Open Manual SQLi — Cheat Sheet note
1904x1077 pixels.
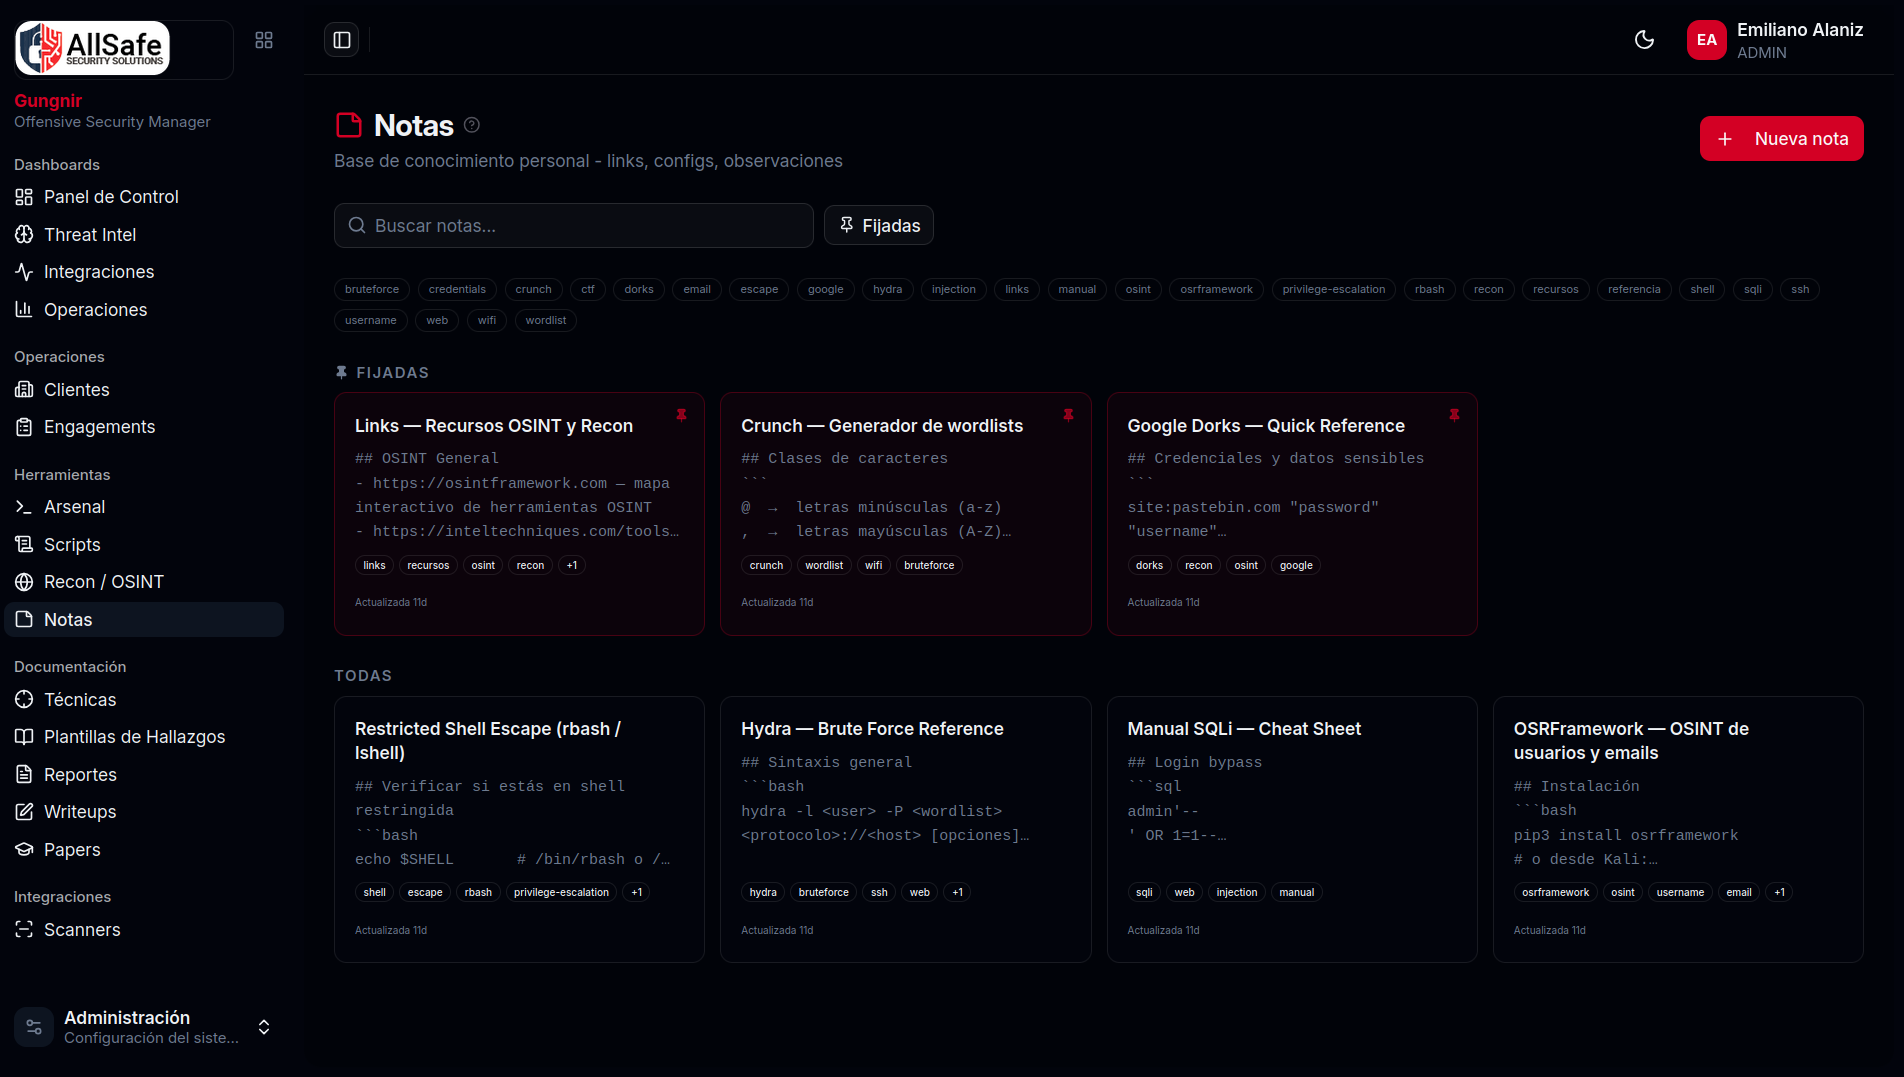[1244, 729]
